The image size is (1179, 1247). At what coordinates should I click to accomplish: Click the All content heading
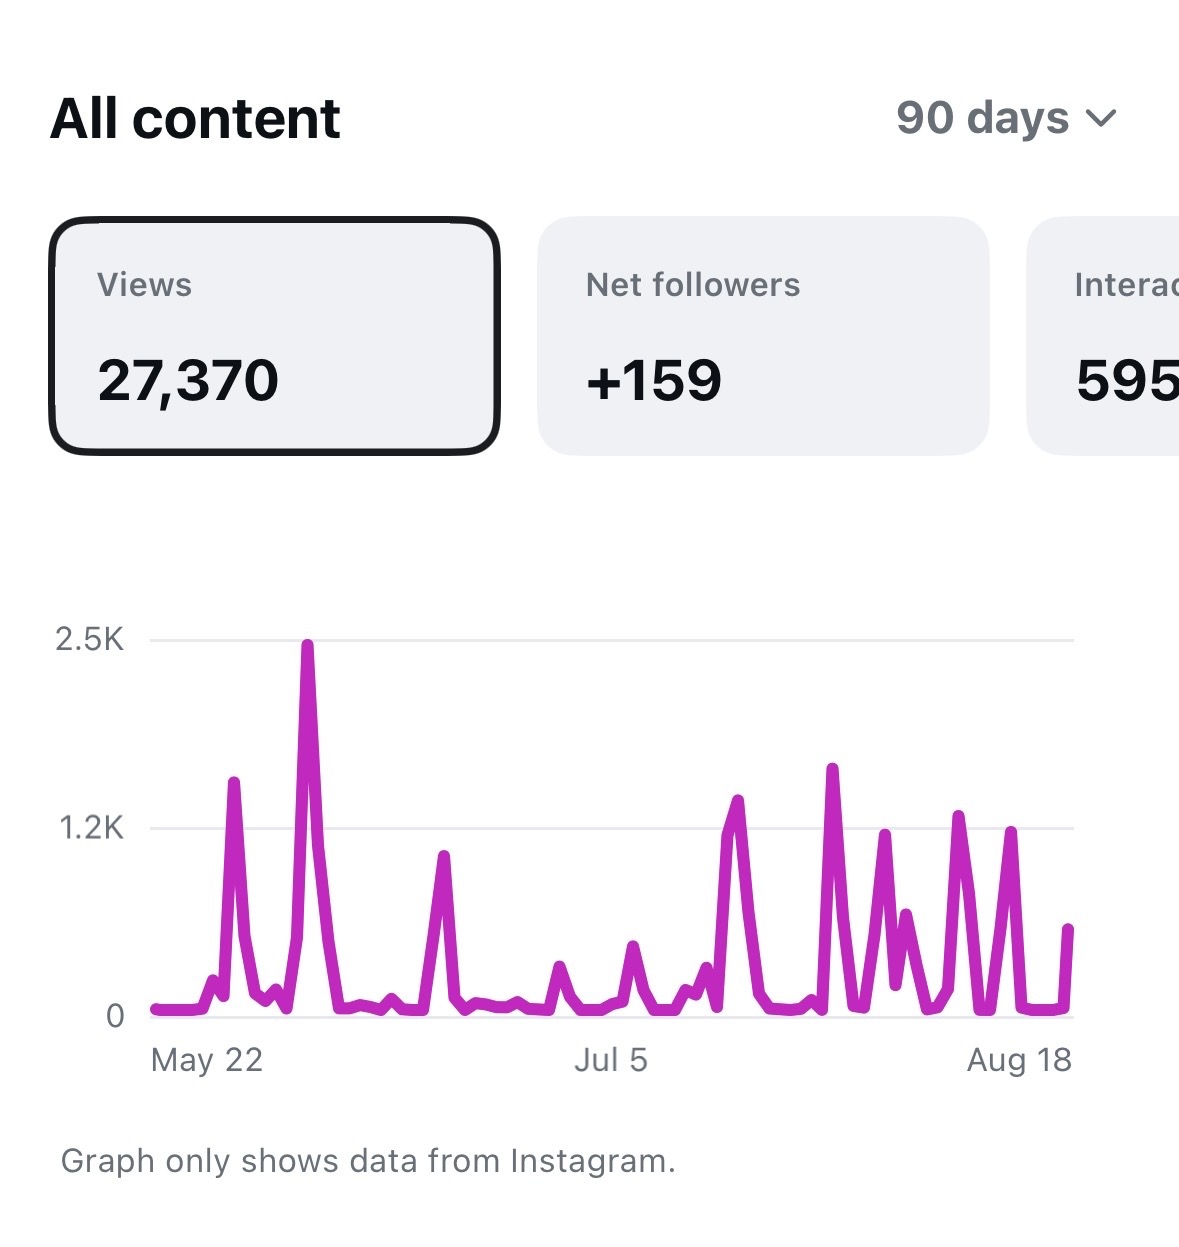[x=196, y=119]
